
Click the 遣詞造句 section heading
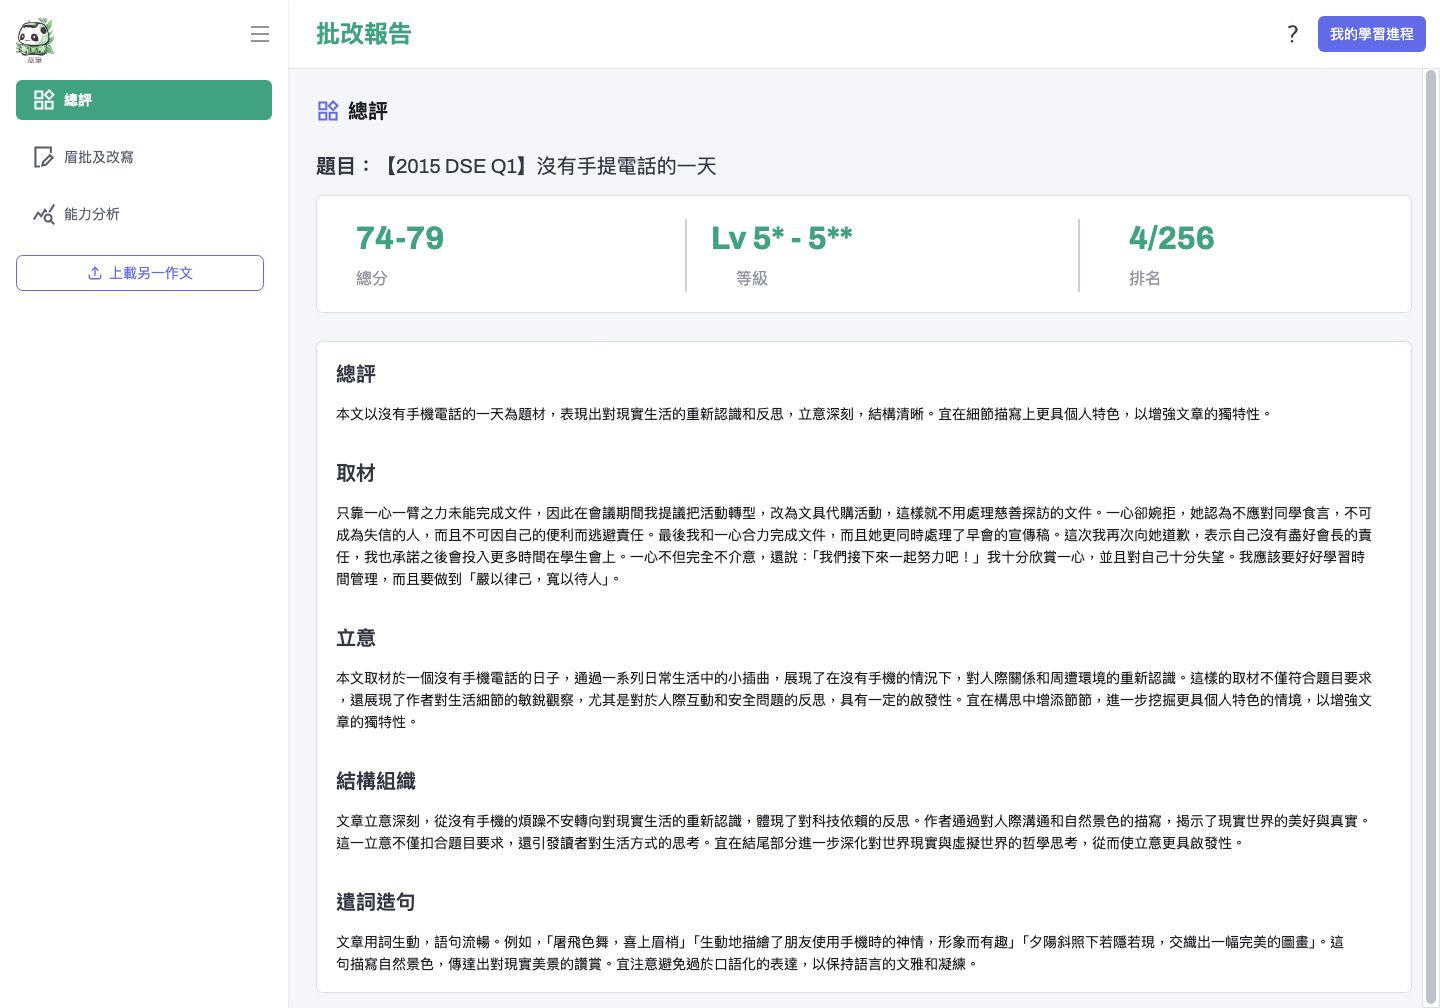(x=375, y=902)
